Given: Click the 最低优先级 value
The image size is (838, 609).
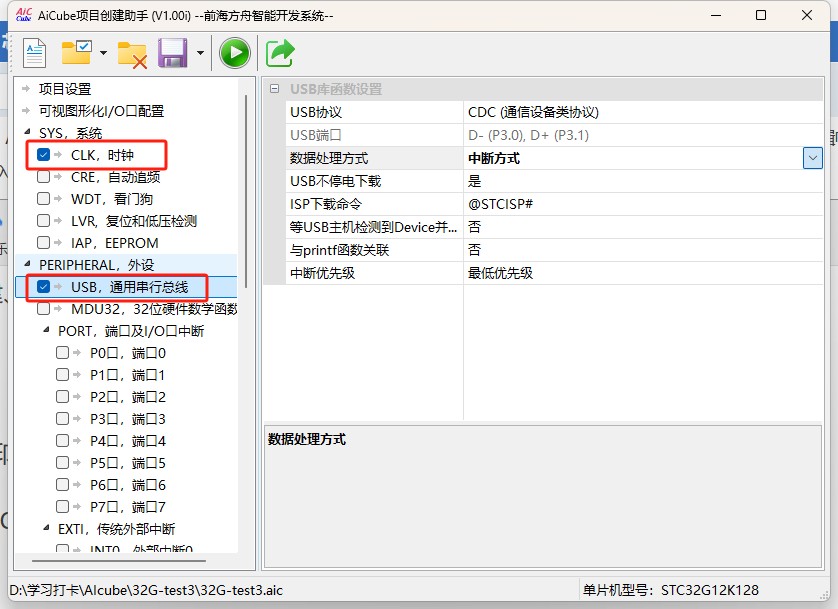Looking at the screenshot, I should click(500, 273).
